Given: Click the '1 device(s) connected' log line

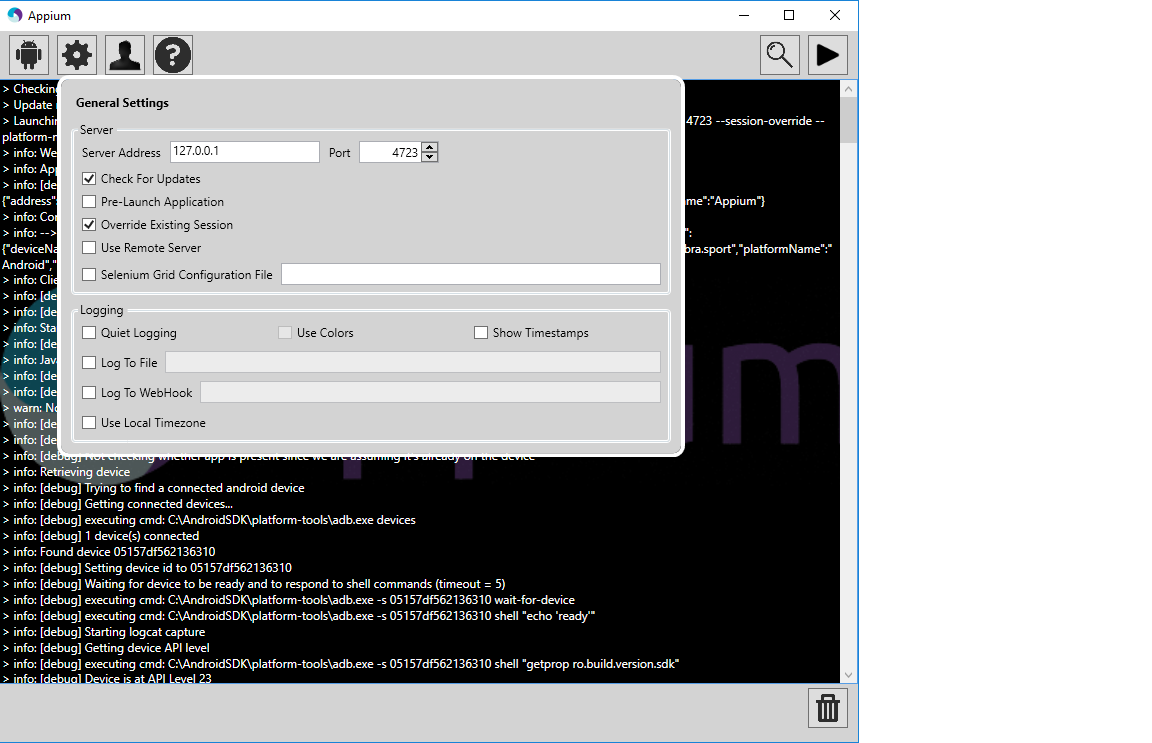Looking at the screenshot, I should click(x=101, y=536).
